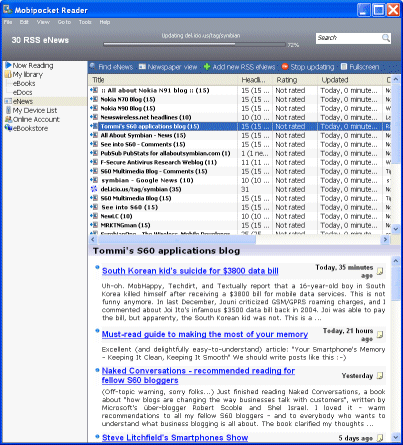Screen dimensions: 403x445
Task: Click feed list scroll down arrow
Action: pos(396,229)
